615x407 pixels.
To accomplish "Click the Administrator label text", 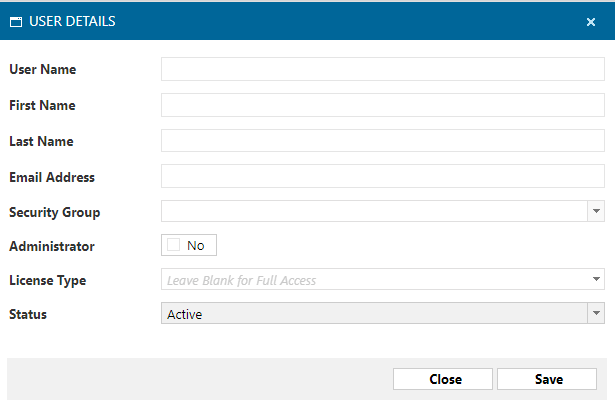I will point(51,245).
